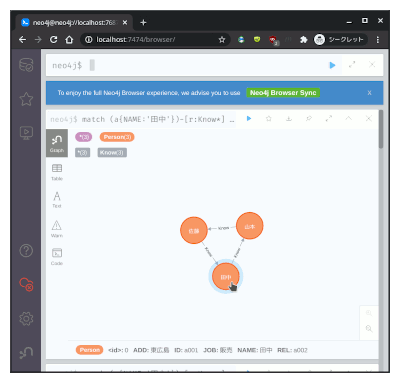
Task: Open the Guides play-screen sidebar icon
Action: [26, 133]
